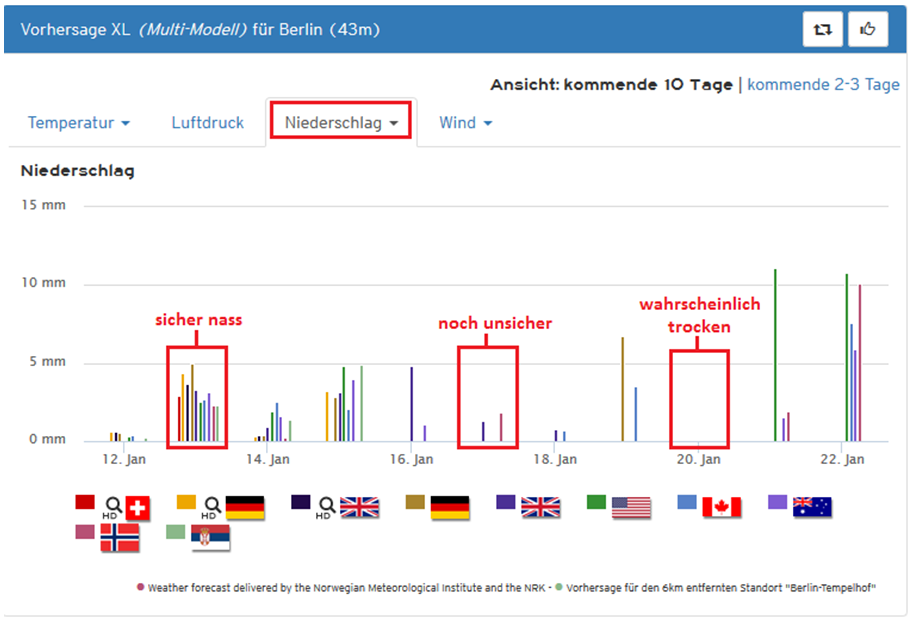Screen dimensions: 913x623
Task: Select the Swiss flag weather model
Action: tap(138, 508)
